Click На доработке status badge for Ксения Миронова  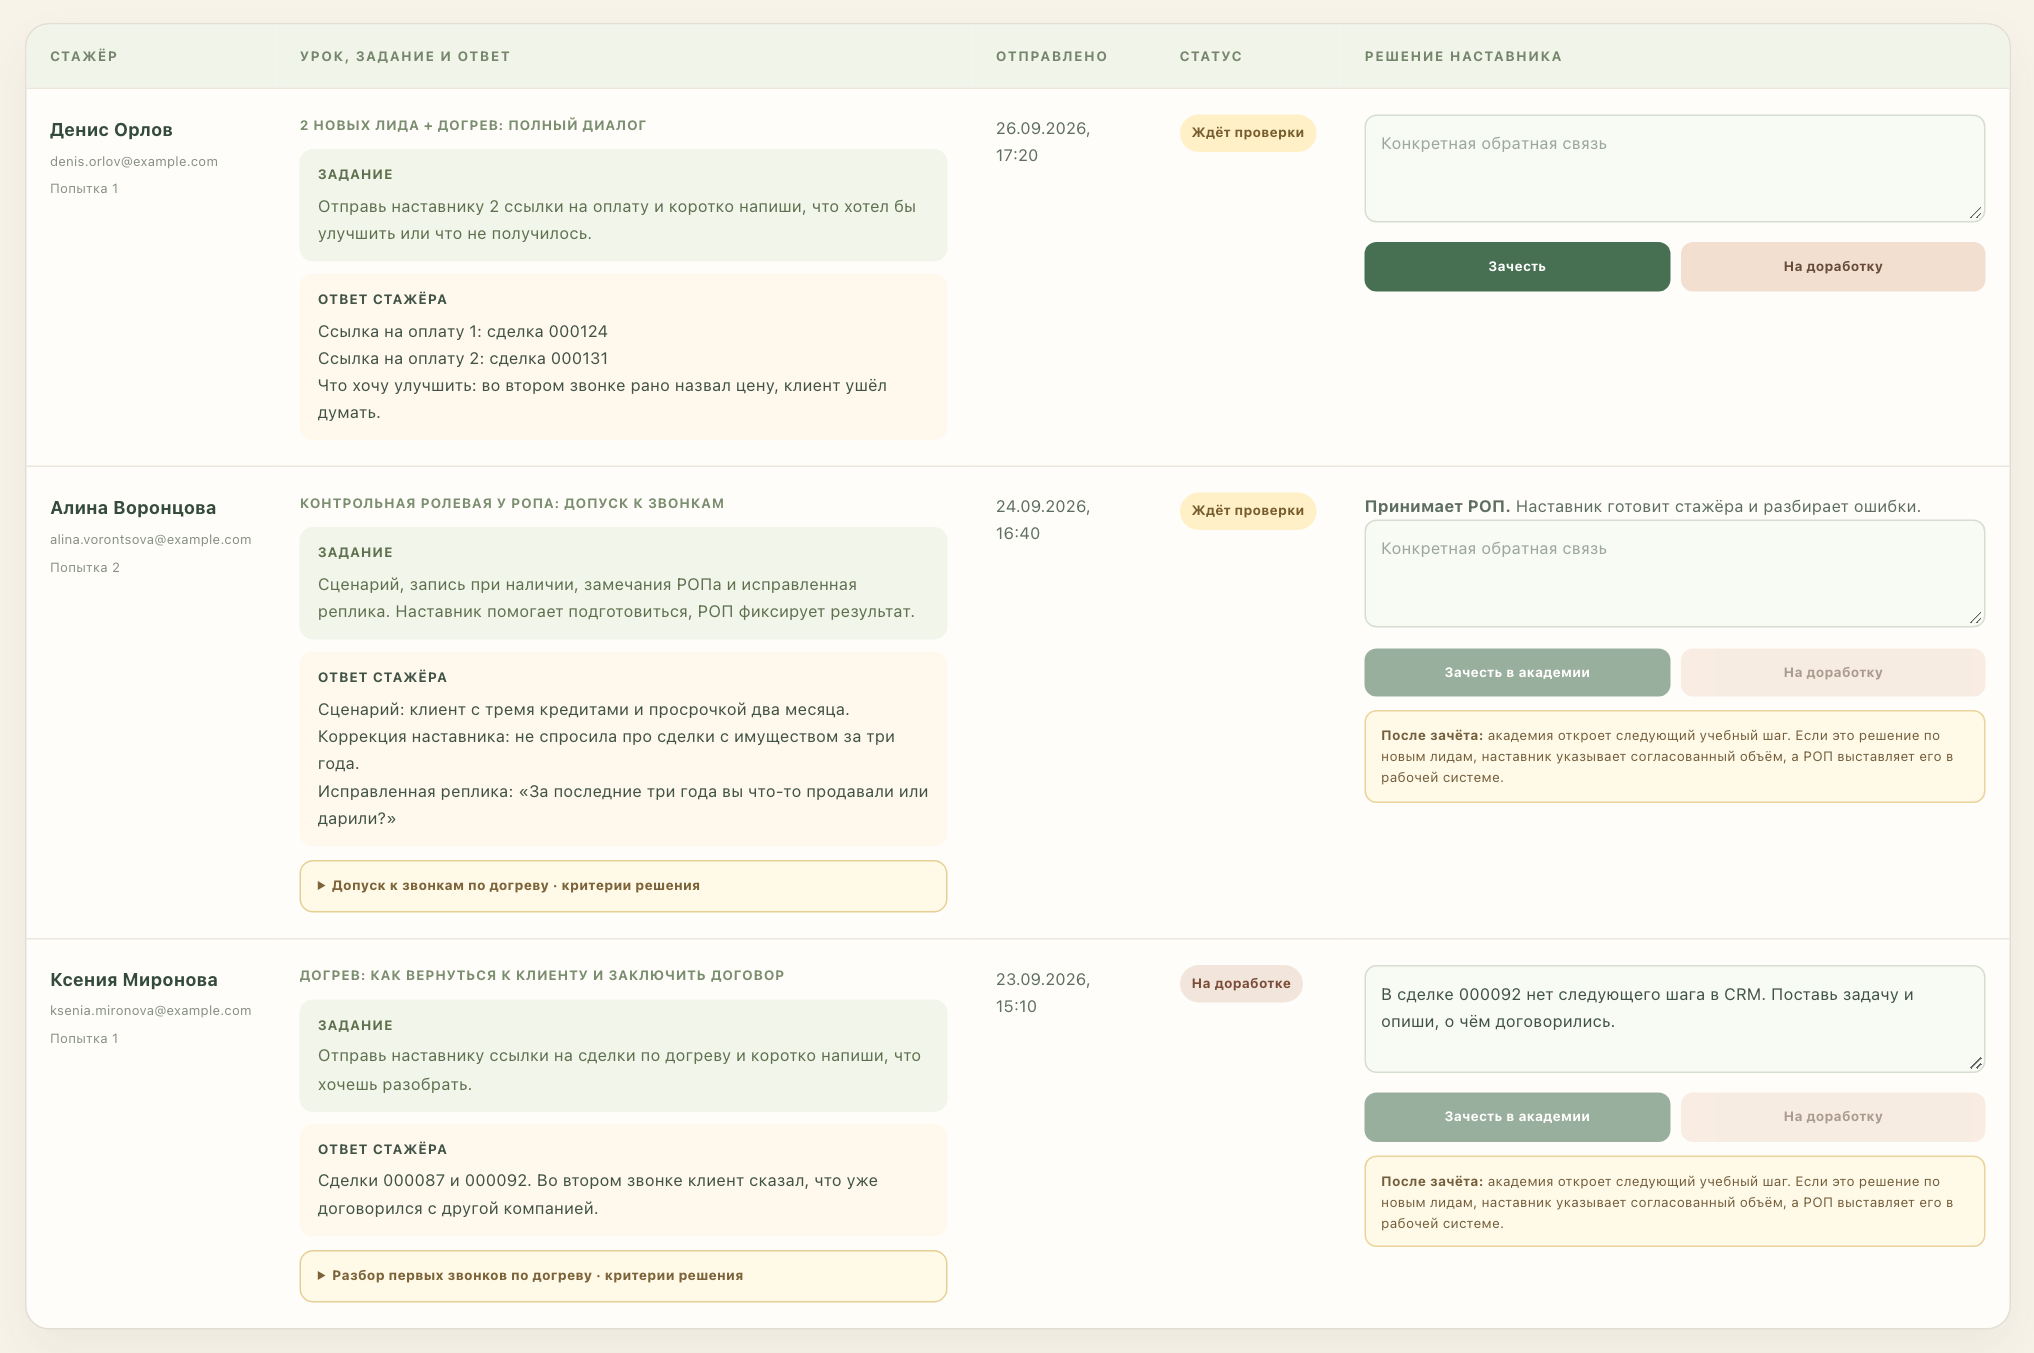pos(1240,983)
